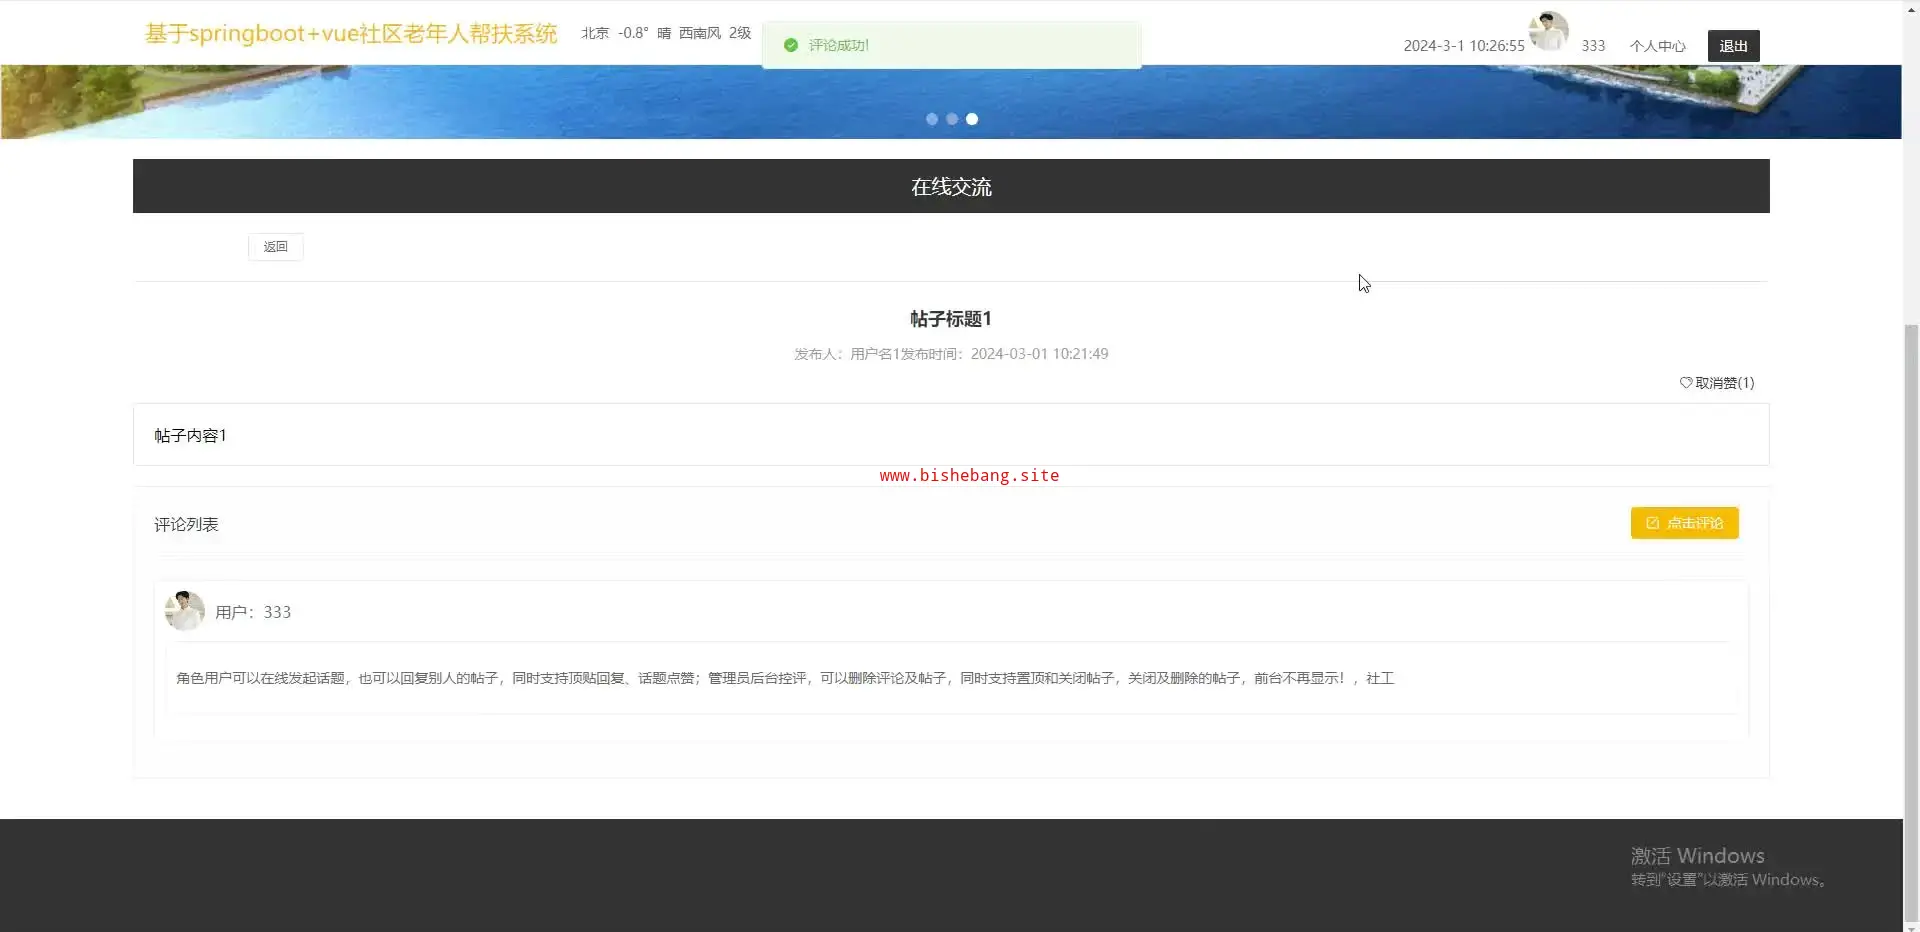1920x932 pixels.
Task: Click the commenter avatar beside 用户: 333
Action: [185, 611]
